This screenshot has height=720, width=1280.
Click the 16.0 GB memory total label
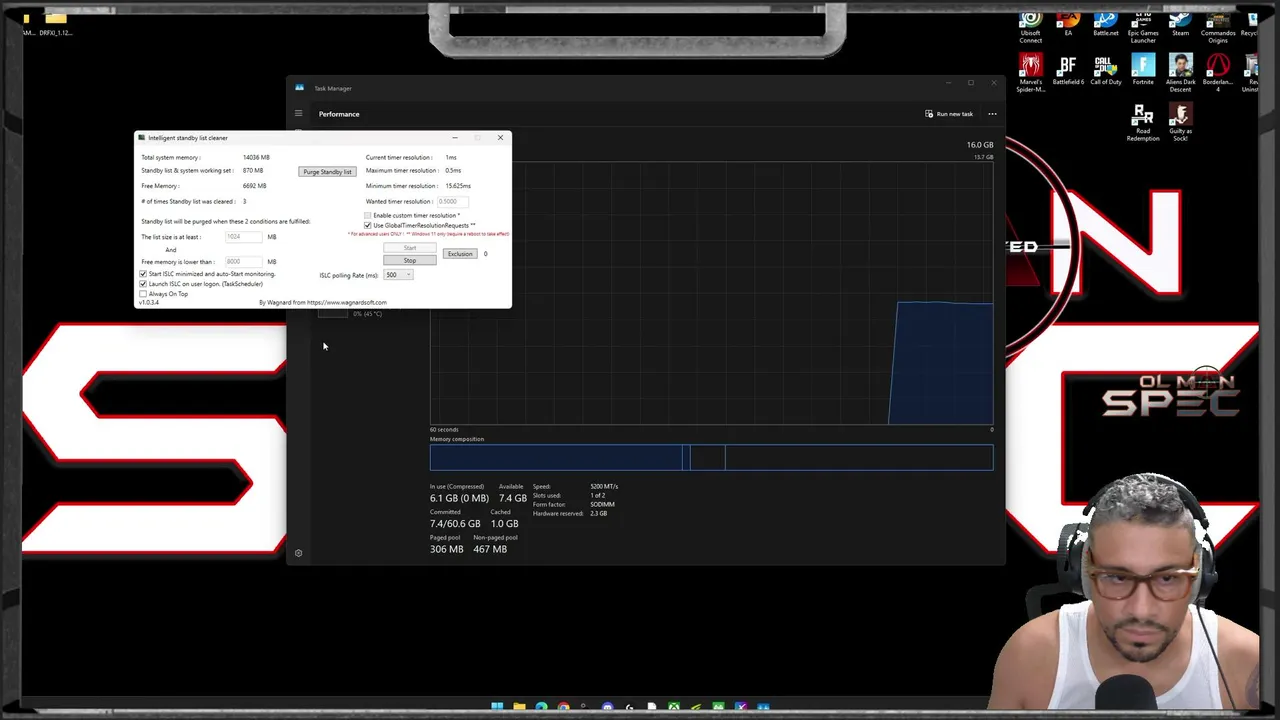tap(980, 145)
